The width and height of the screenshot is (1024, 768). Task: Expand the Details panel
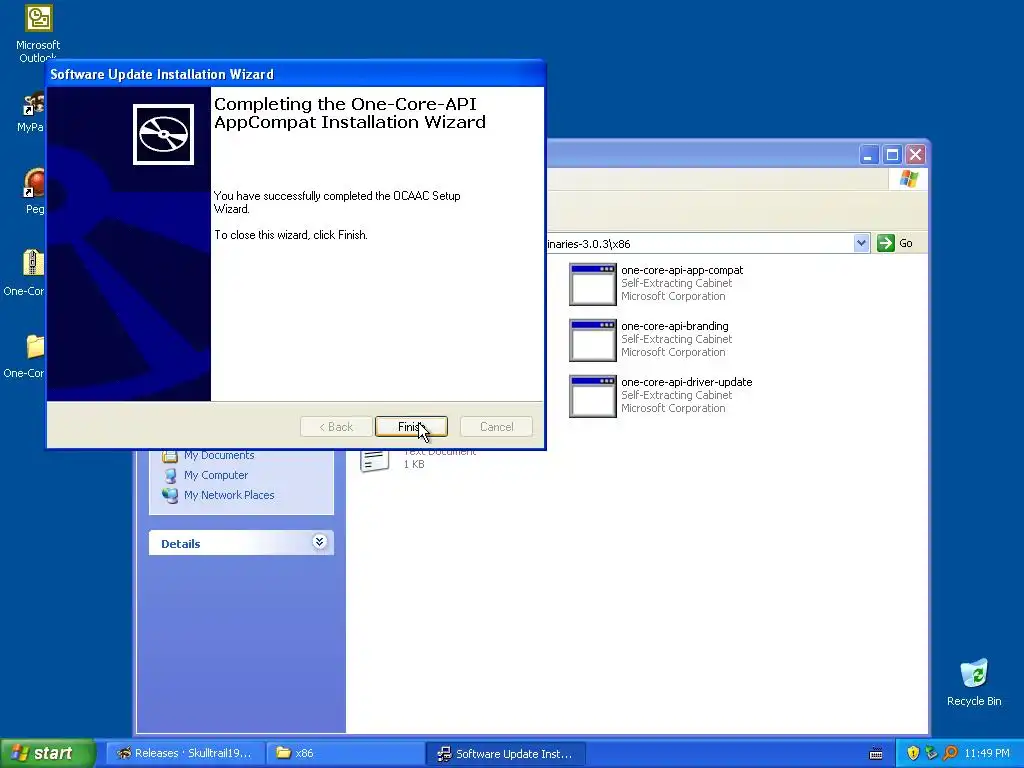point(319,541)
